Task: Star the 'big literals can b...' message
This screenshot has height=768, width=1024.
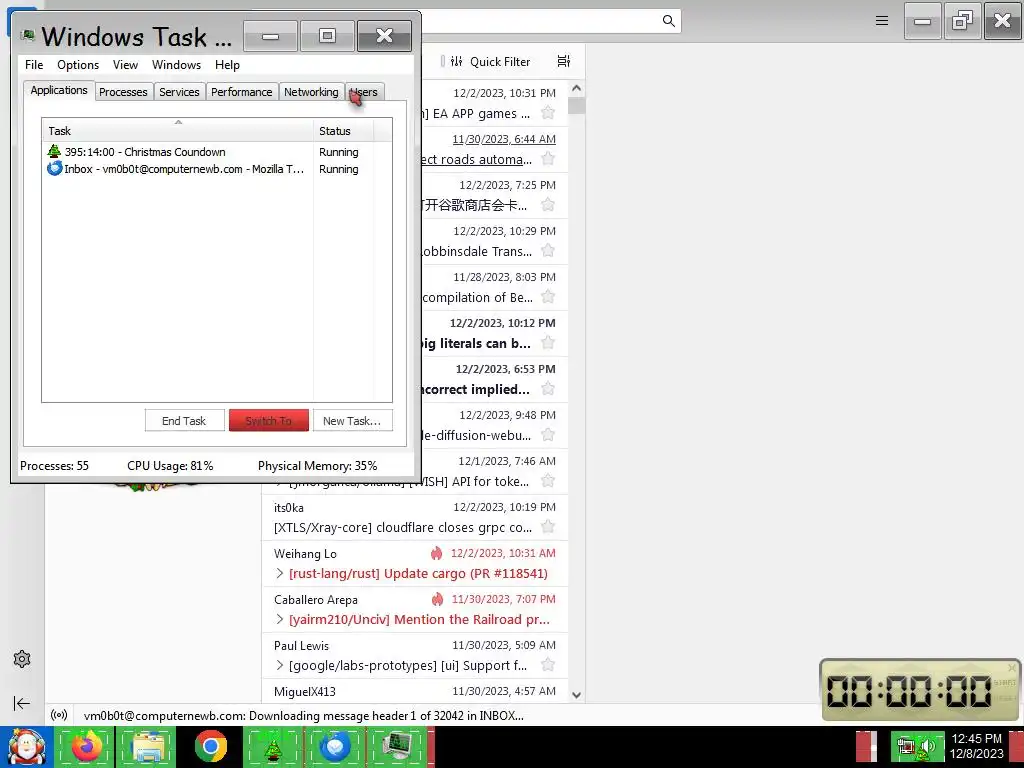Action: [x=548, y=343]
